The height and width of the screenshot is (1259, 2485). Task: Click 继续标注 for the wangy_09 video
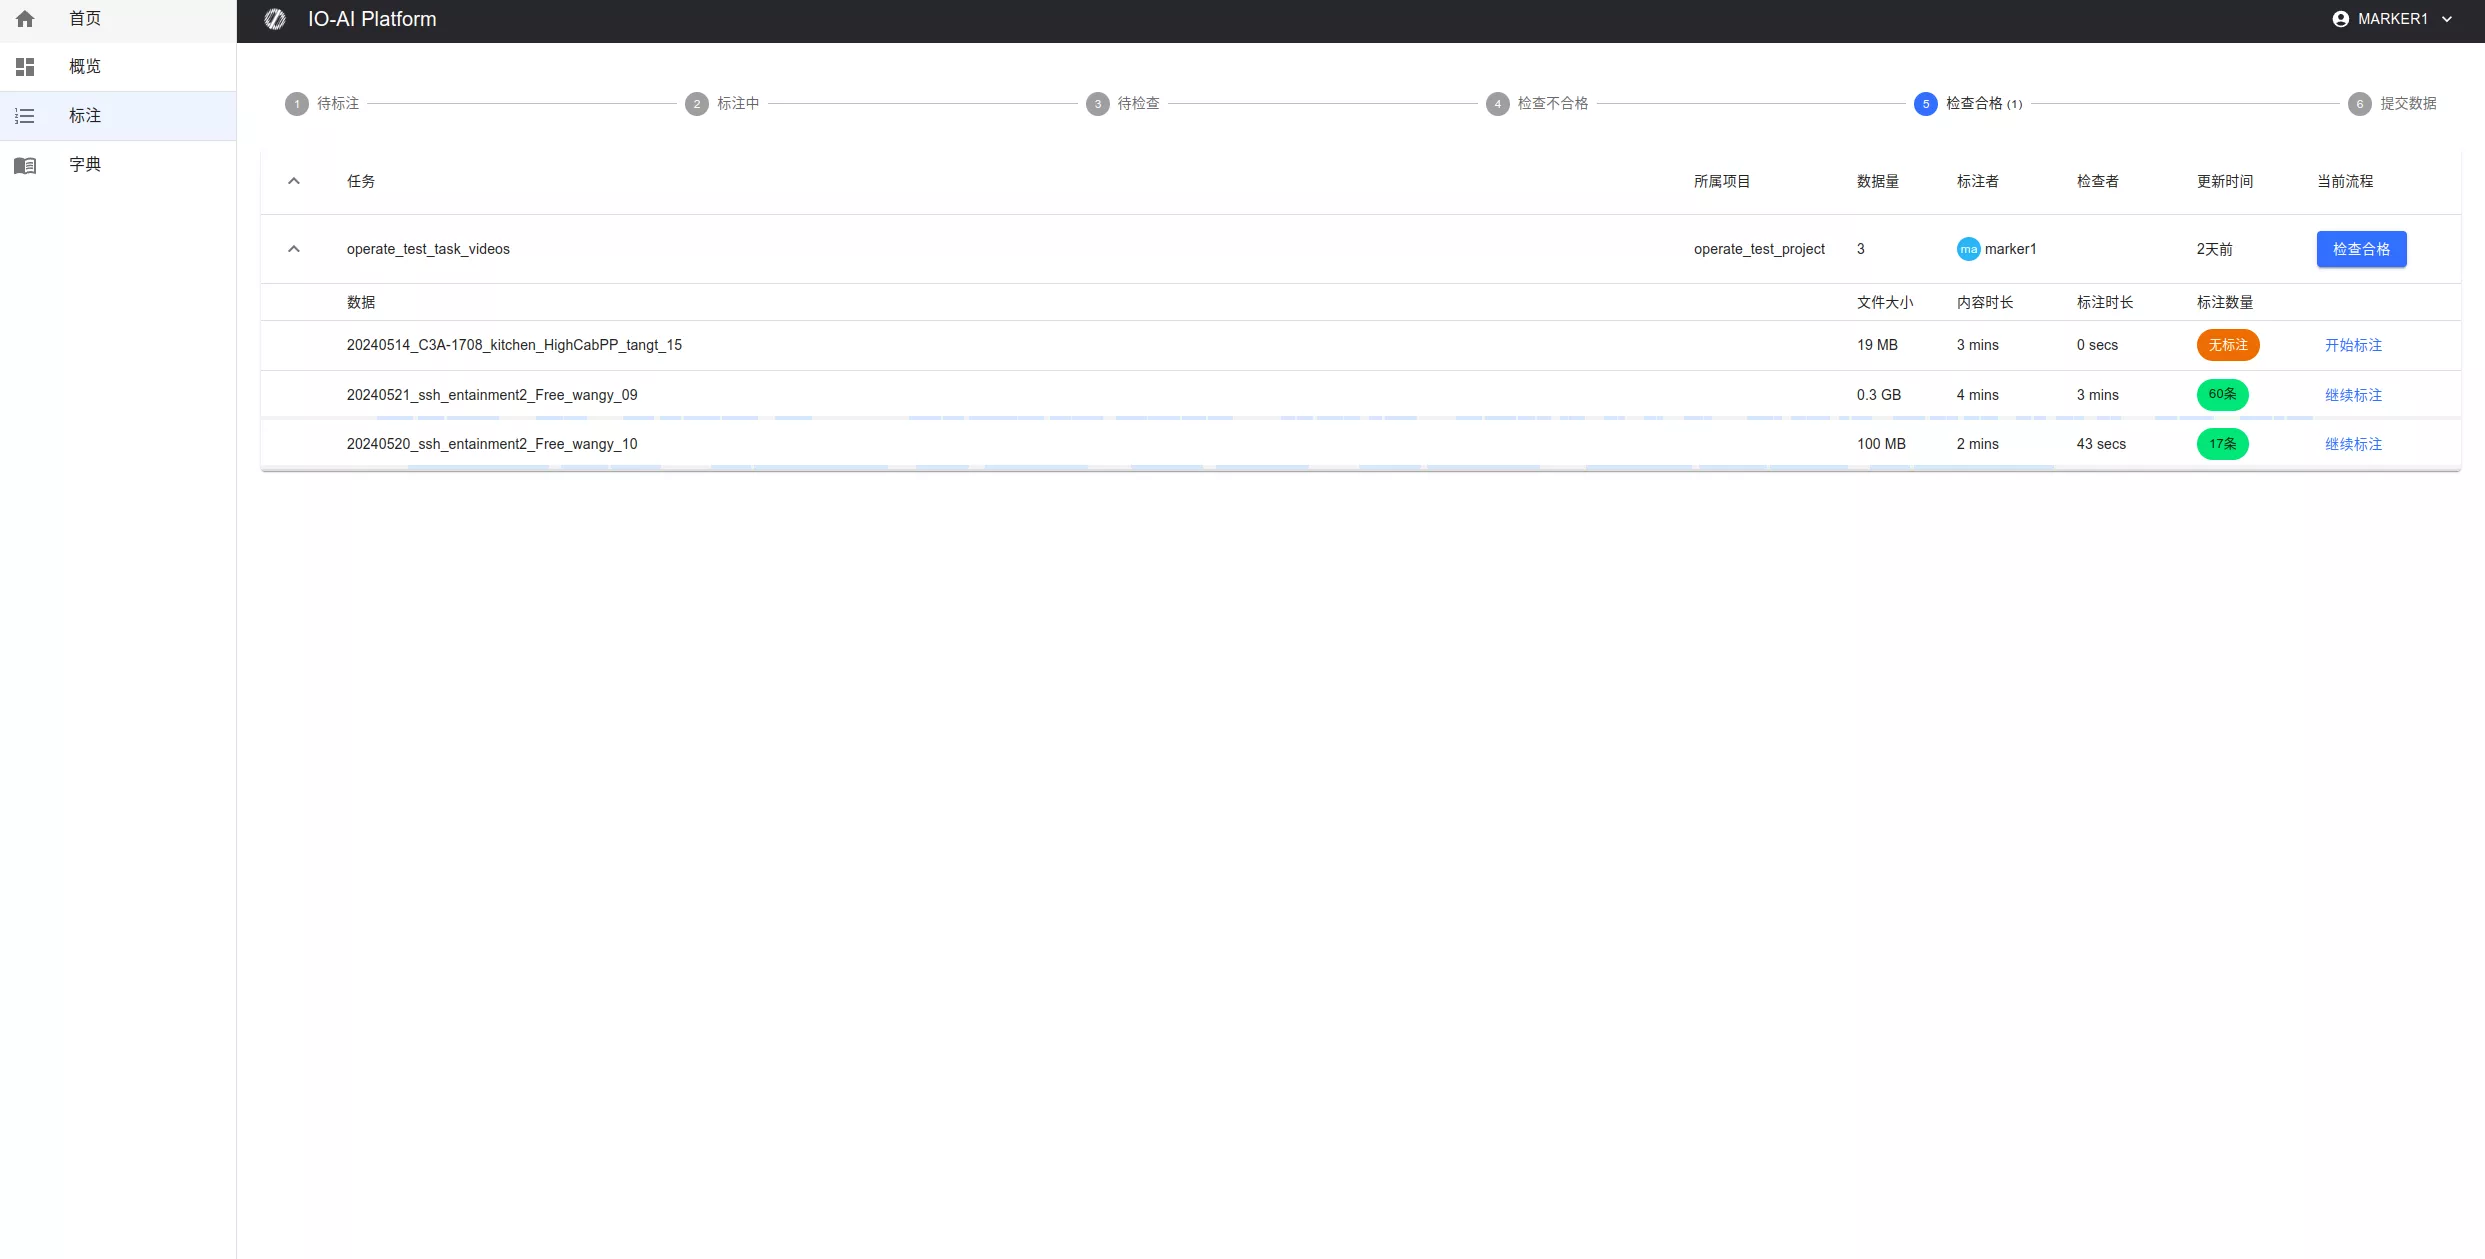(x=2353, y=395)
